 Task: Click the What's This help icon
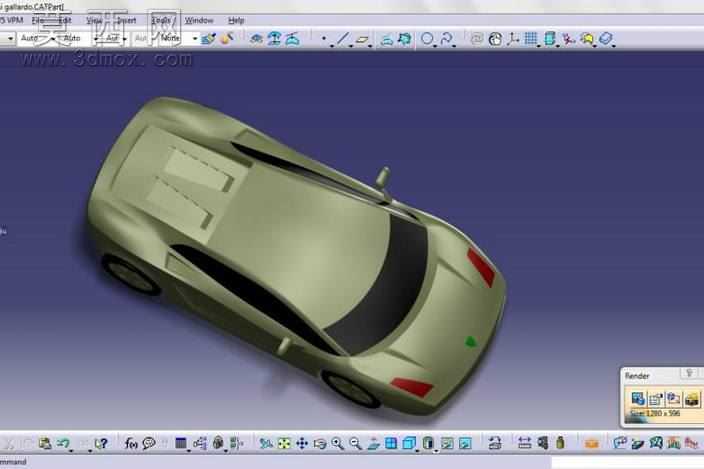[x=102, y=444]
